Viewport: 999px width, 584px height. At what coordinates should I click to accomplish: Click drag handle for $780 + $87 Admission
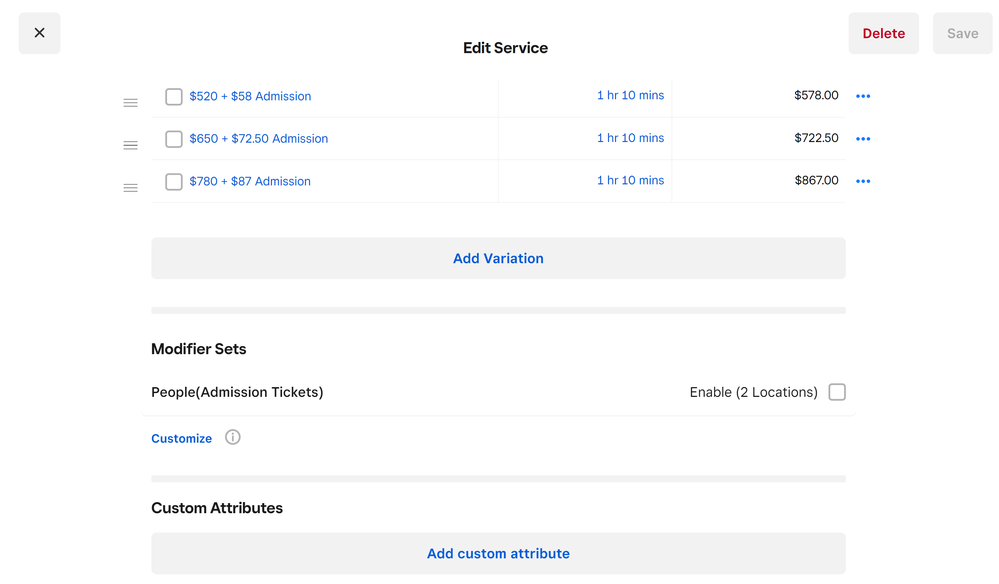coord(130,188)
